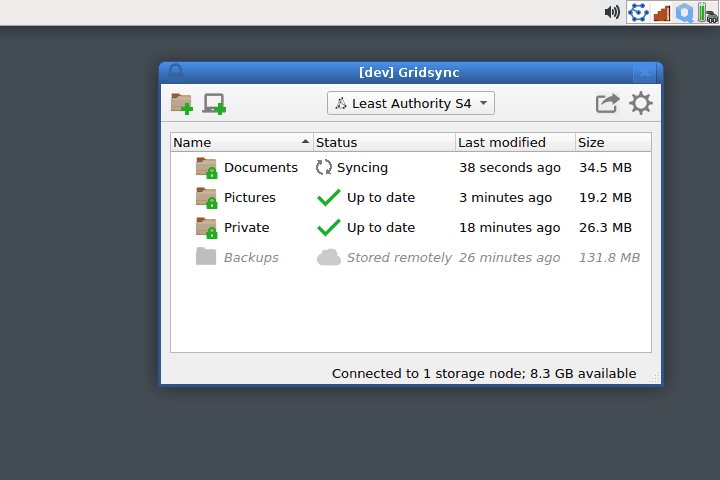Click the volume speaker tray icon
This screenshot has width=720, height=480.
pos(612,12)
